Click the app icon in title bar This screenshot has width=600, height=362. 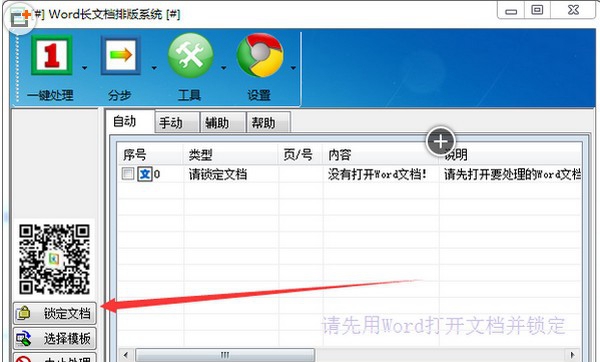click(x=20, y=17)
